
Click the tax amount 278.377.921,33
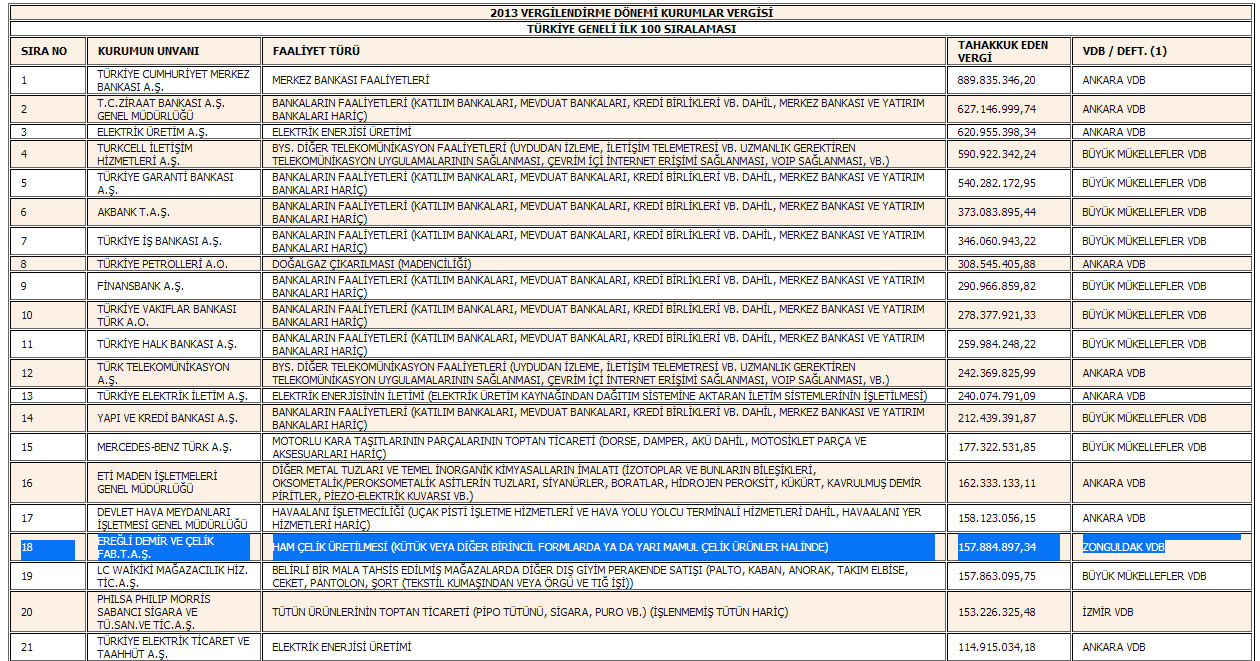(x=996, y=315)
